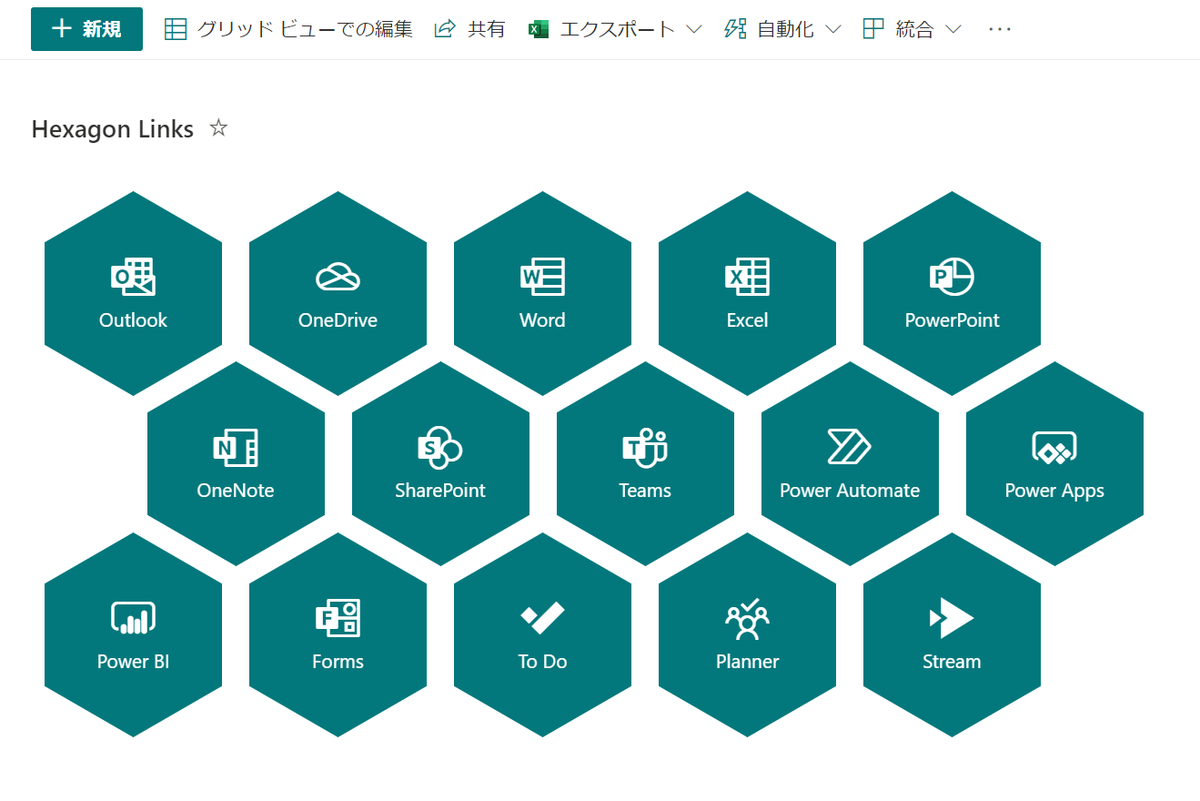Open the Outlook hexagon tile
The image size is (1200, 801).
[x=133, y=294]
